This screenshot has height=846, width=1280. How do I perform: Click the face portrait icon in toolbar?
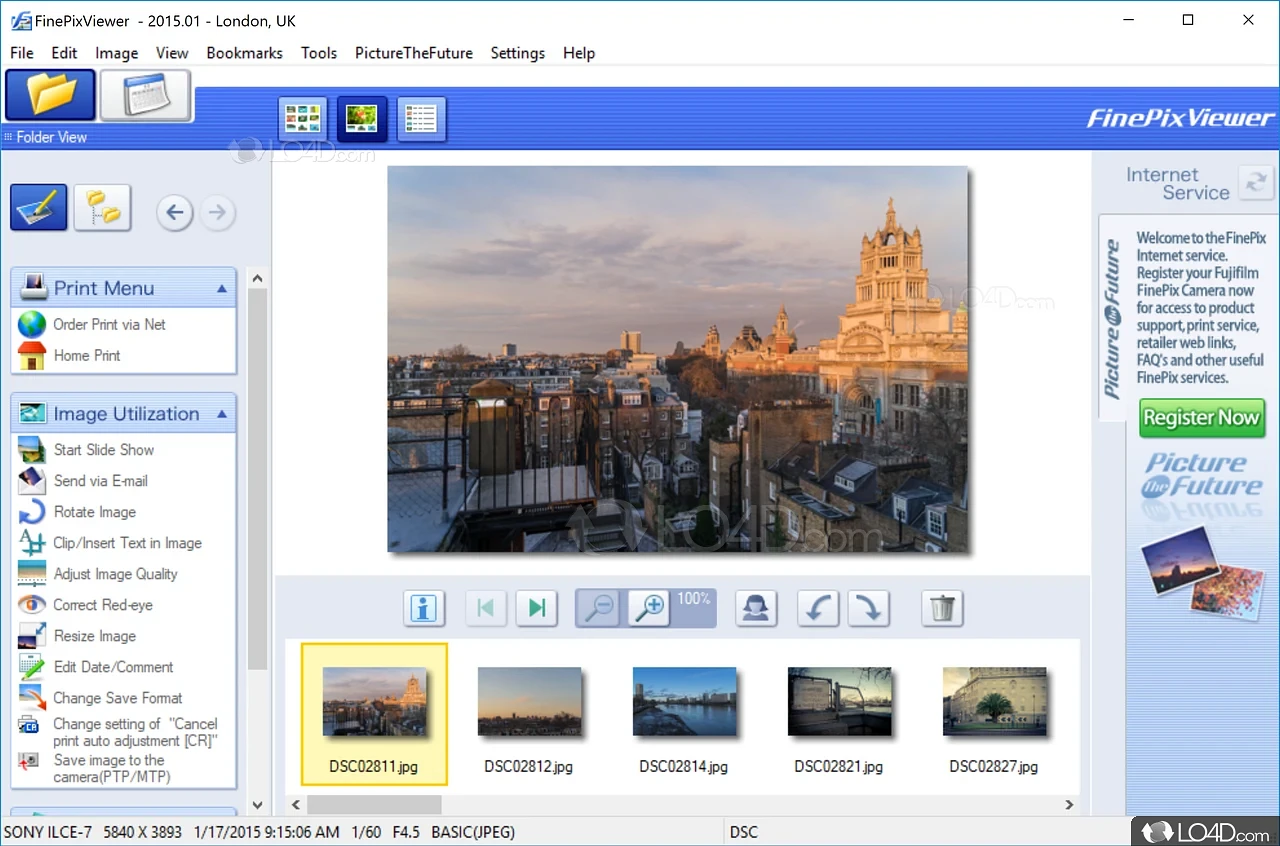[756, 608]
